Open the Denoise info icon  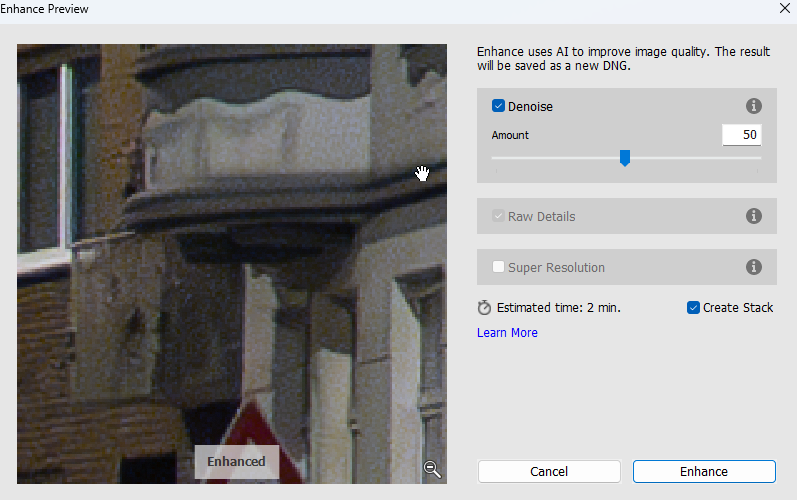pyautogui.click(x=753, y=106)
